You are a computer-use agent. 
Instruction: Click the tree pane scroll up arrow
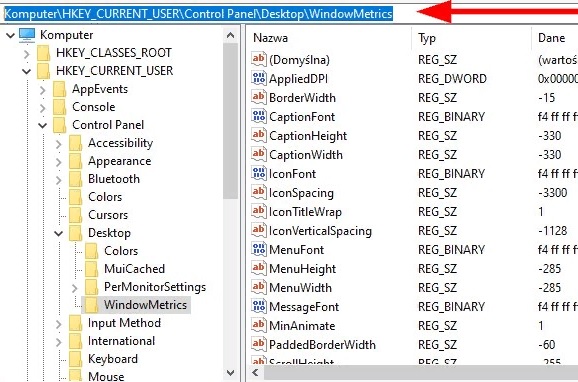click(231, 35)
